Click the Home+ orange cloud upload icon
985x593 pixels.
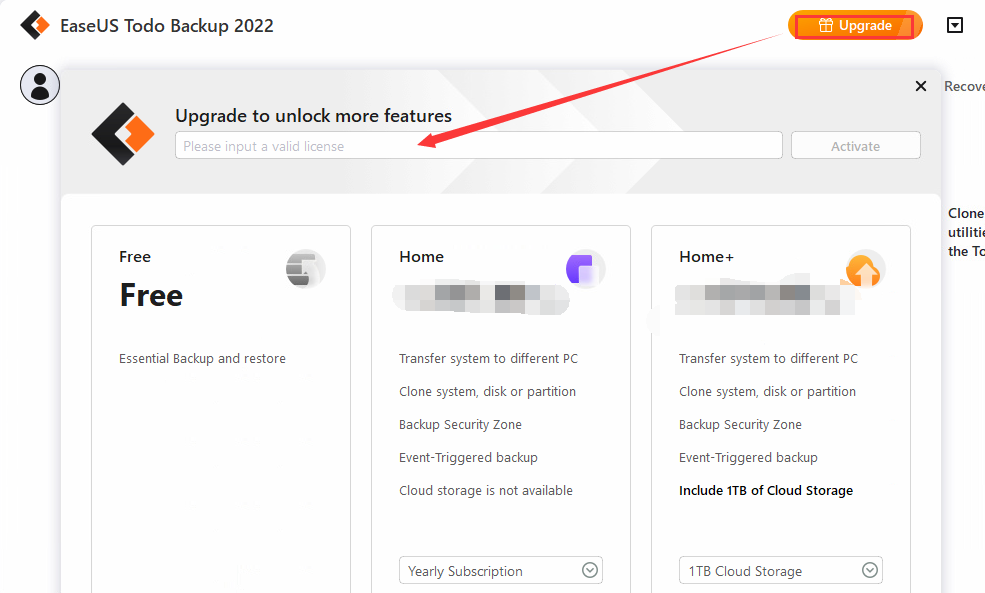(x=864, y=269)
